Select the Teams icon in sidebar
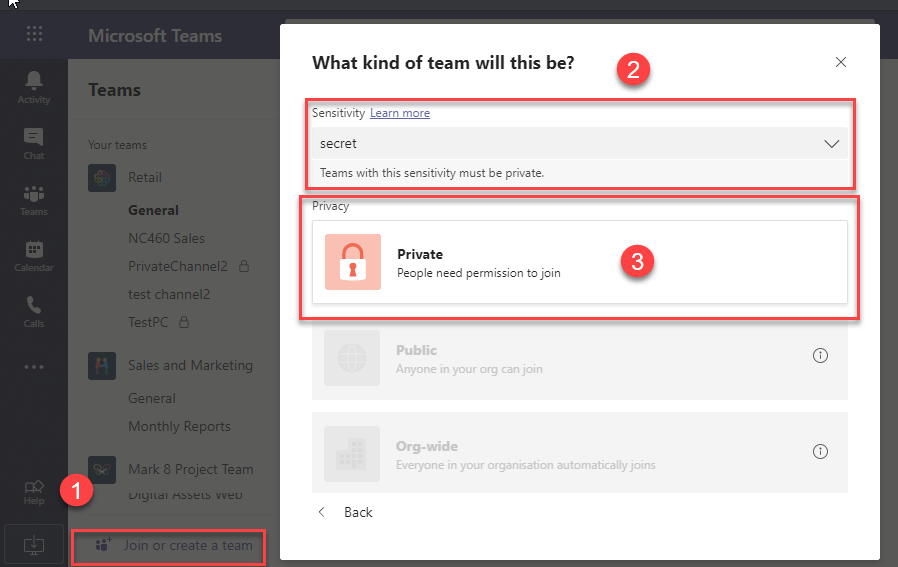This screenshot has height=567, width=898. click(x=34, y=199)
